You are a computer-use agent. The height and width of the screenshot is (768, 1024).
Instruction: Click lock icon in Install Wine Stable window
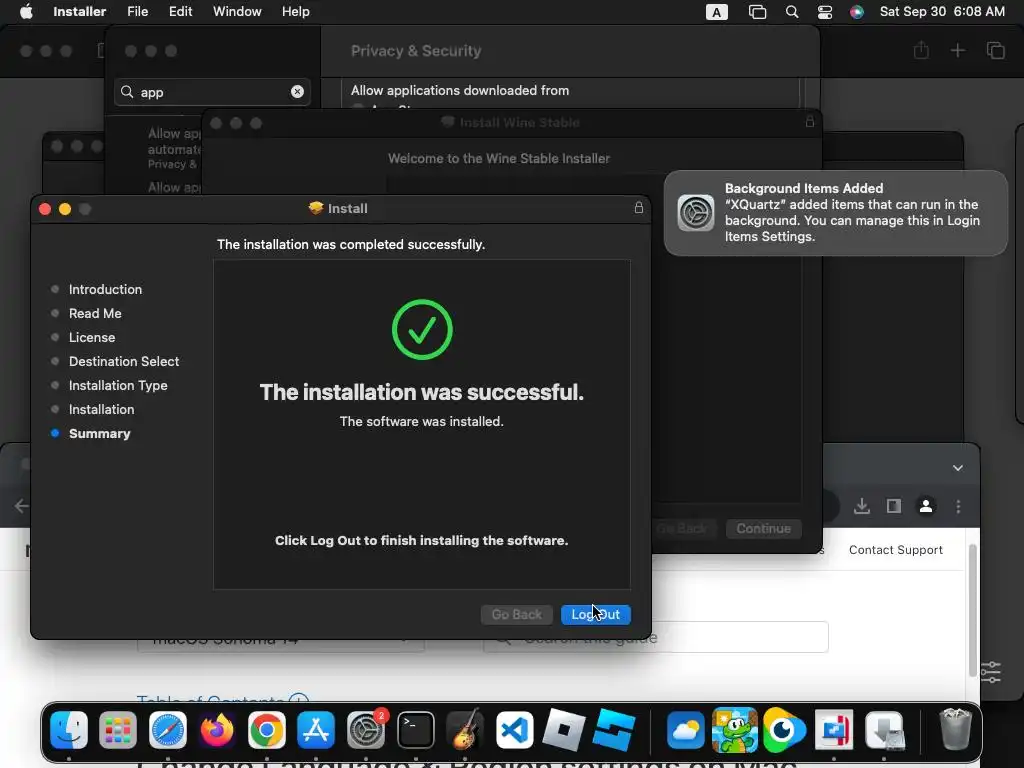[810, 121]
